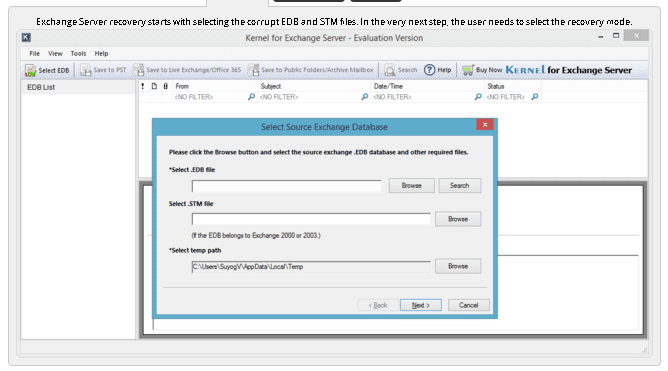Click Save to PST toolbar button
This screenshot has height=371, width=668.
[104, 70]
